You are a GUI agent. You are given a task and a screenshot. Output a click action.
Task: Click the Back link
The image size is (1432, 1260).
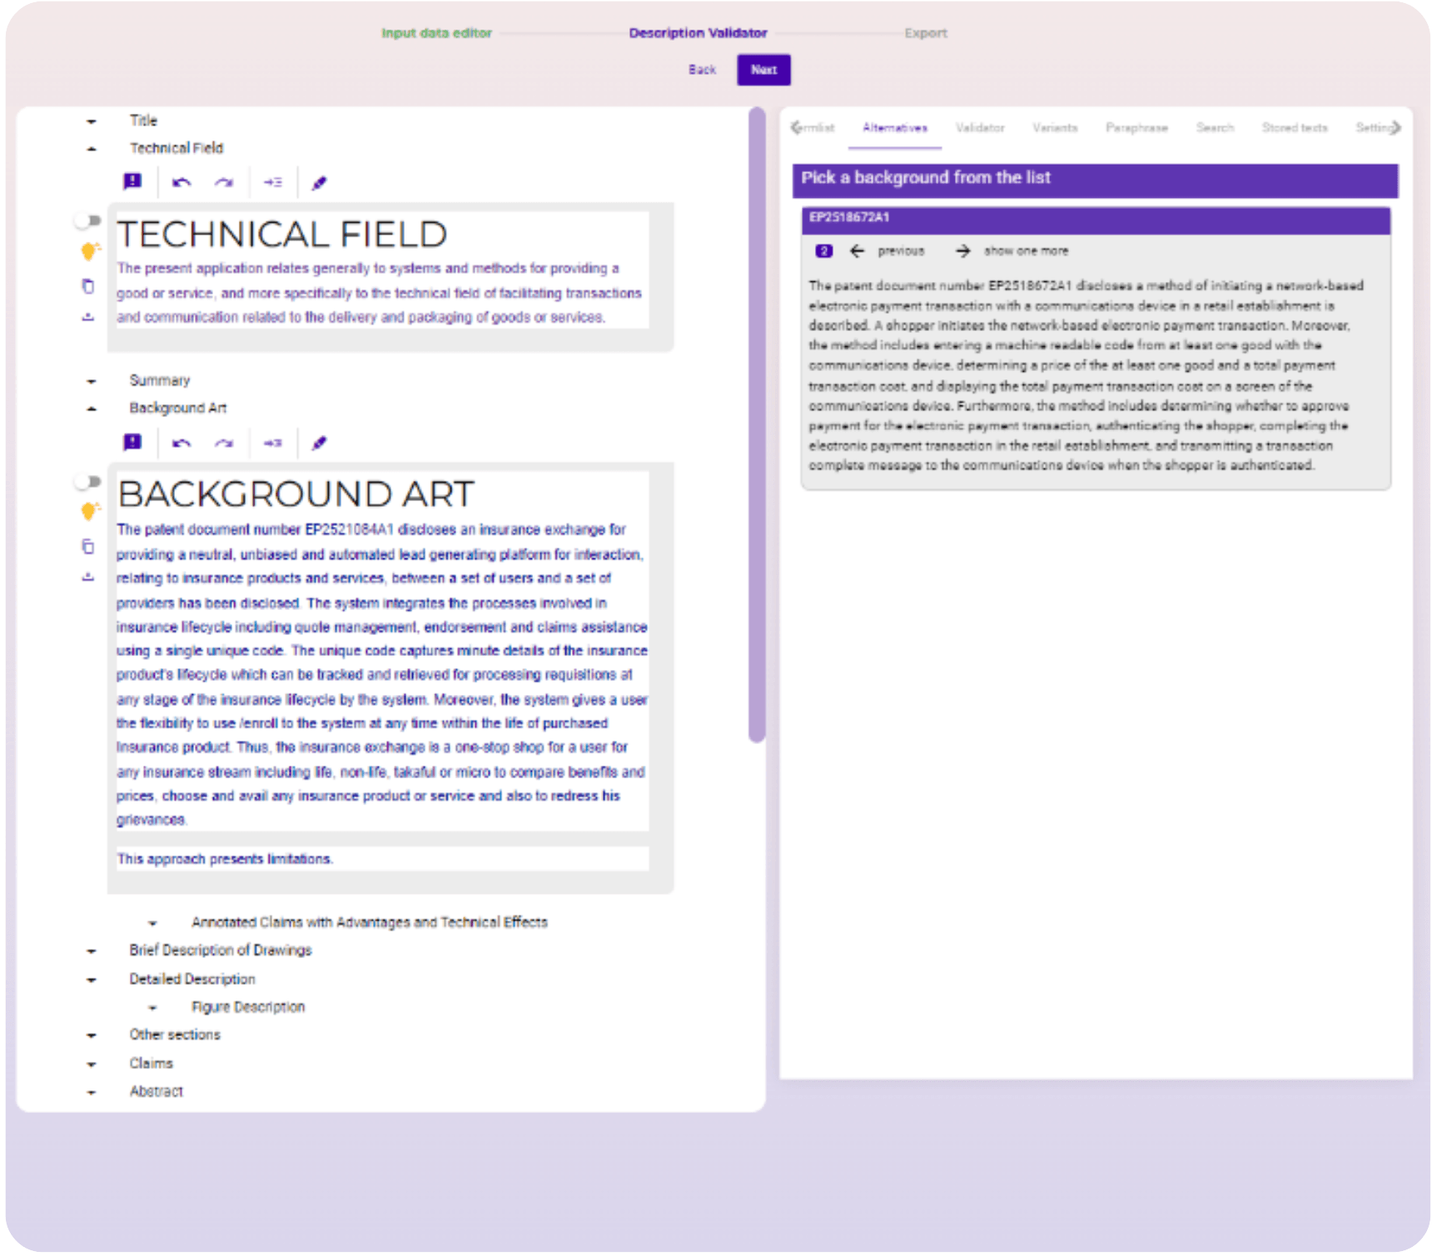702,70
